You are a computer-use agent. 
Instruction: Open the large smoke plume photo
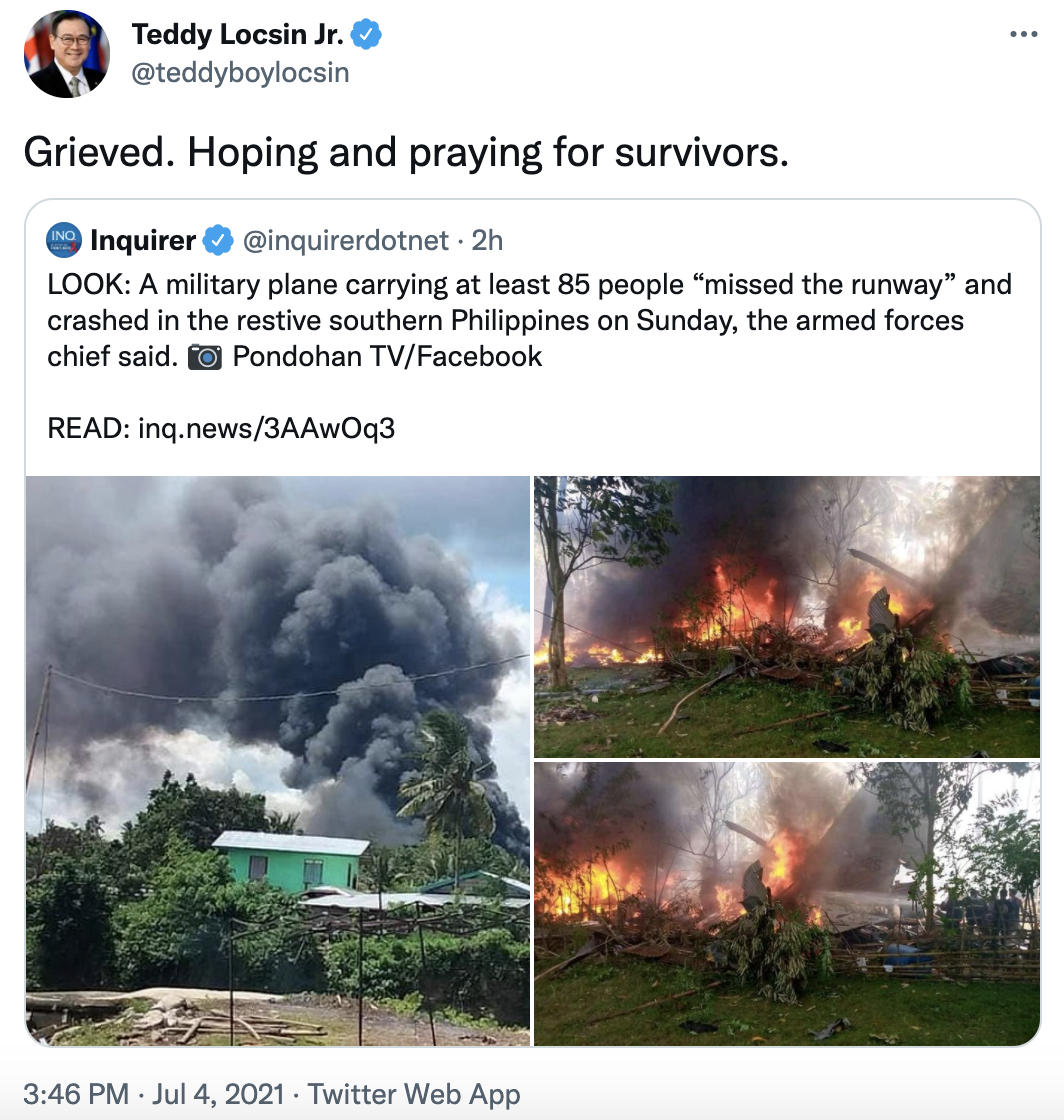277,760
